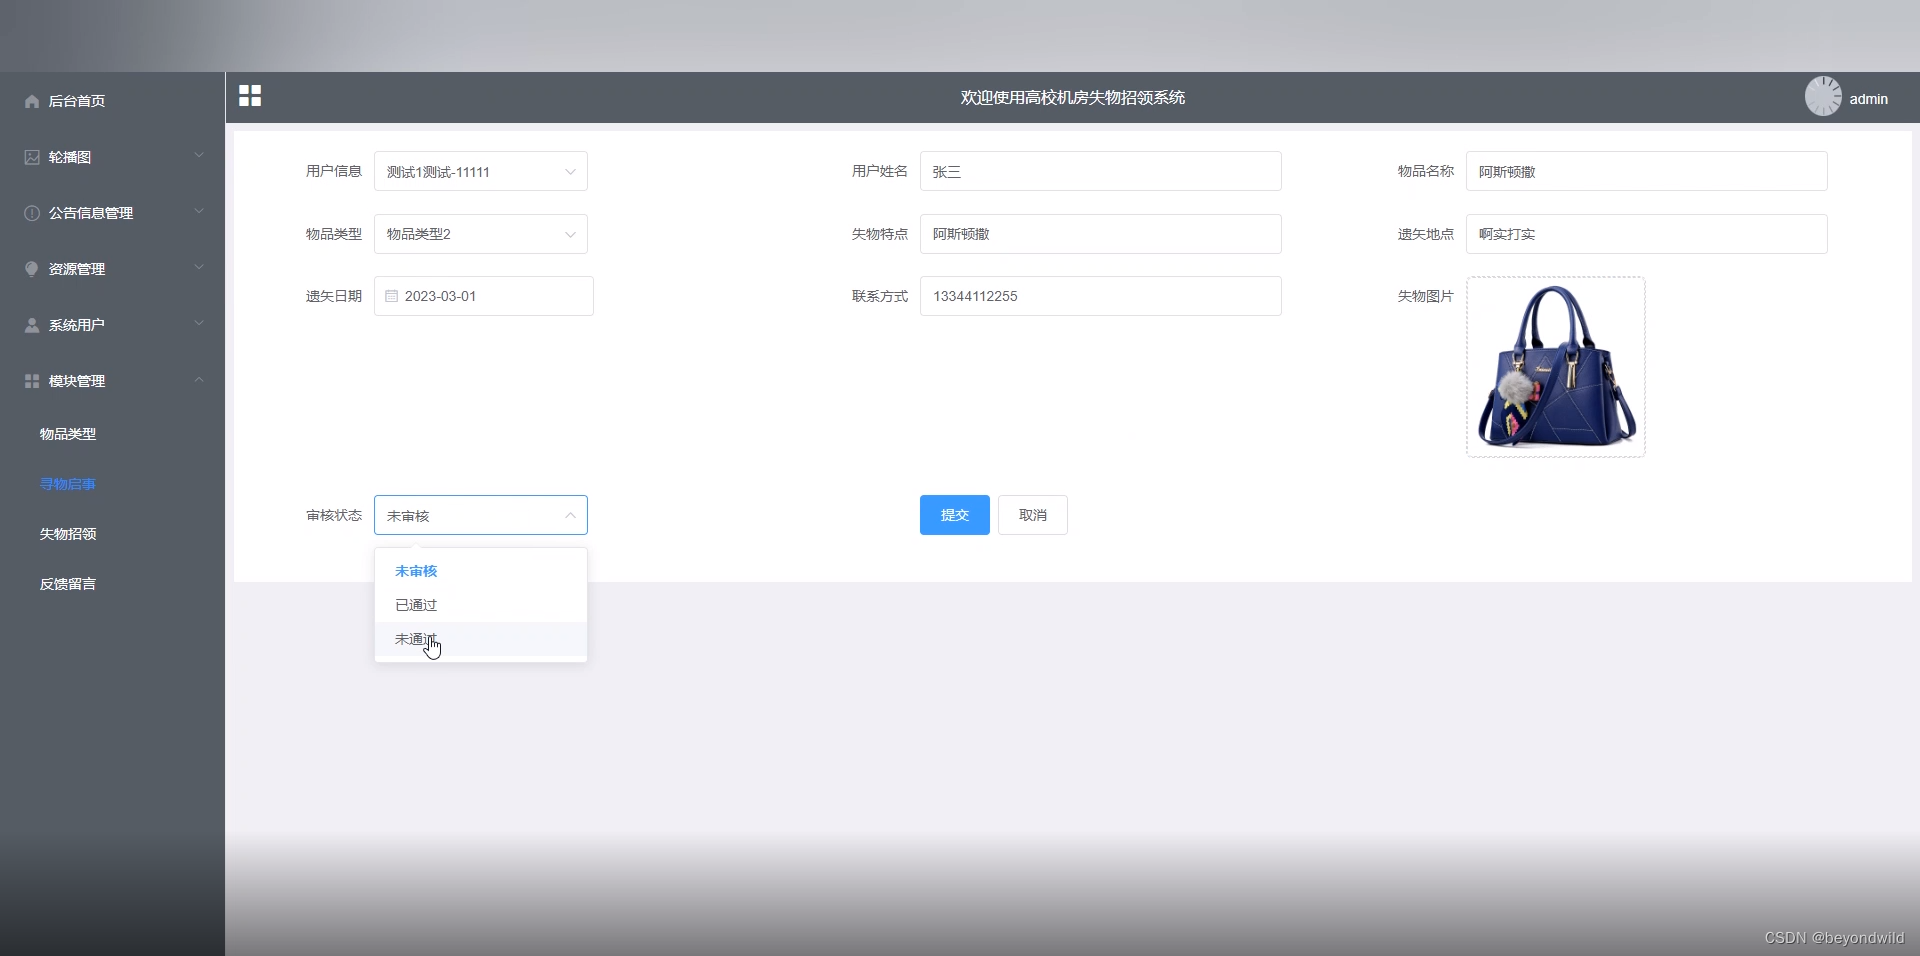This screenshot has width=1920, height=956.
Task: Collapse the 模块管理 sidebar section
Action: point(198,380)
